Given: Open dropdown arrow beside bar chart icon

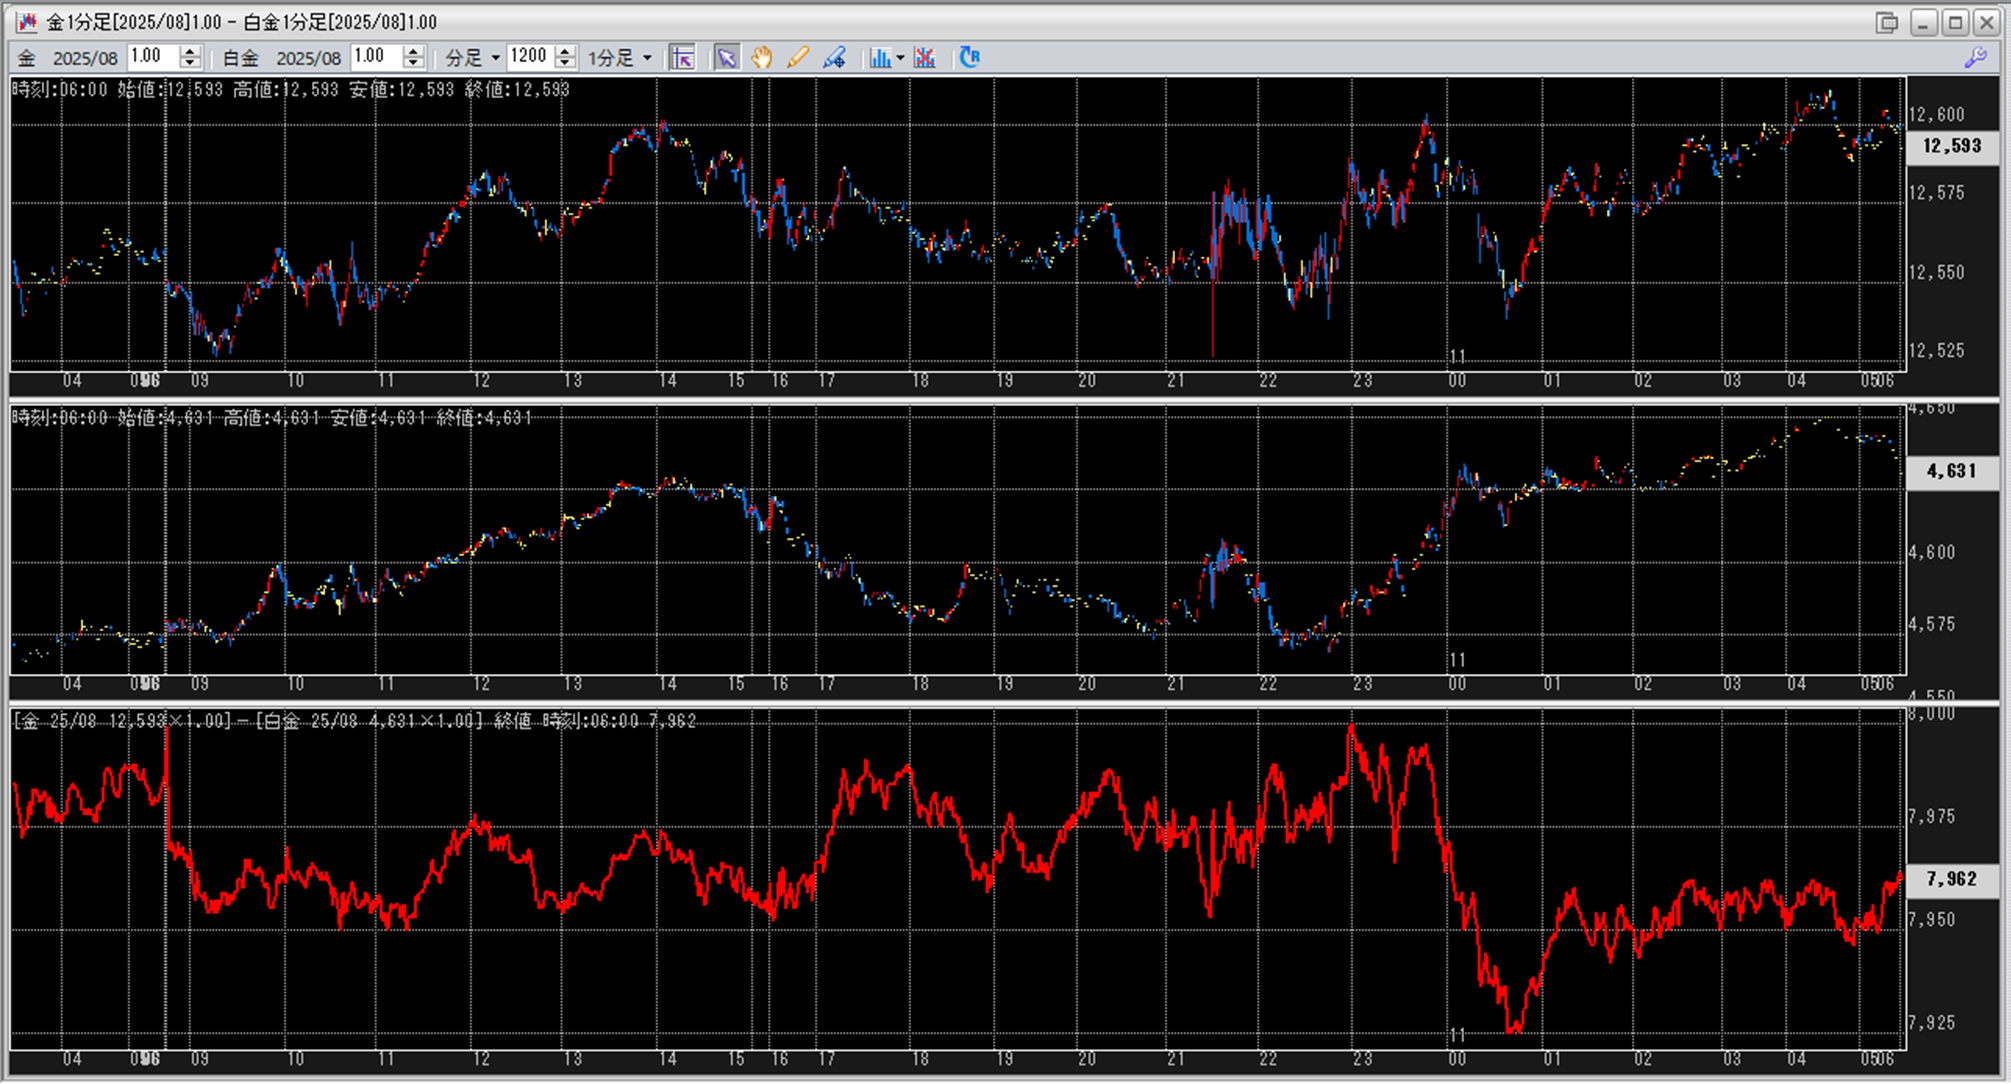Looking at the screenshot, I should tap(900, 58).
